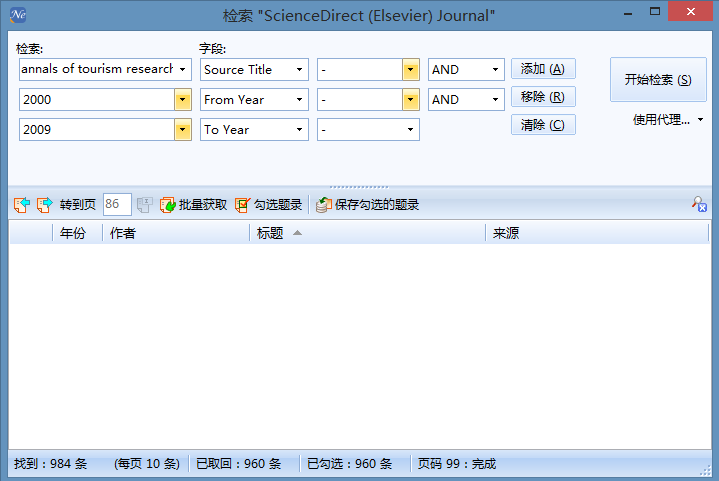This screenshot has height=481, width=719.
Task: Open the first AND operator dropdown
Action: (x=495, y=70)
